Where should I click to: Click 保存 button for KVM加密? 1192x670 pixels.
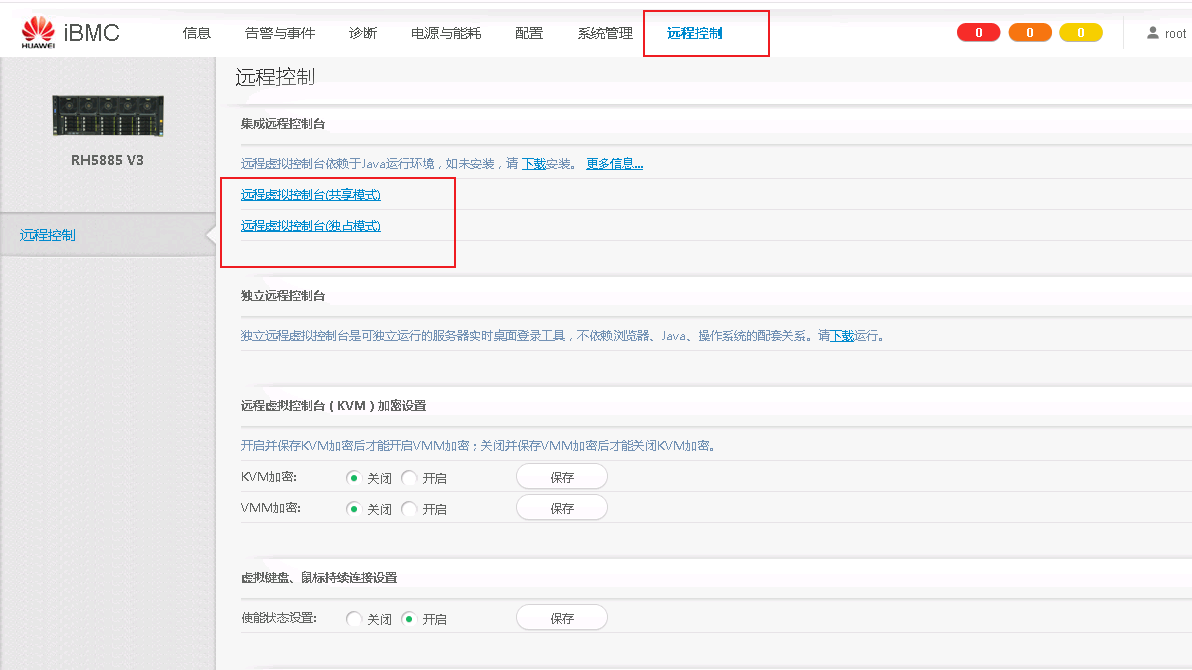561,476
